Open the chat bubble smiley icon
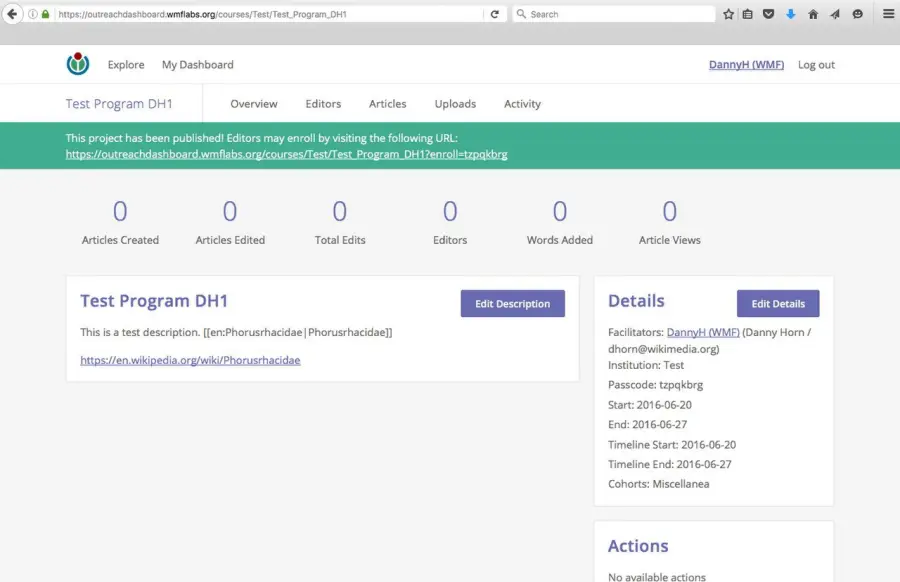Image resolution: width=900 pixels, height=582 pixels. [x=858, y=14]
